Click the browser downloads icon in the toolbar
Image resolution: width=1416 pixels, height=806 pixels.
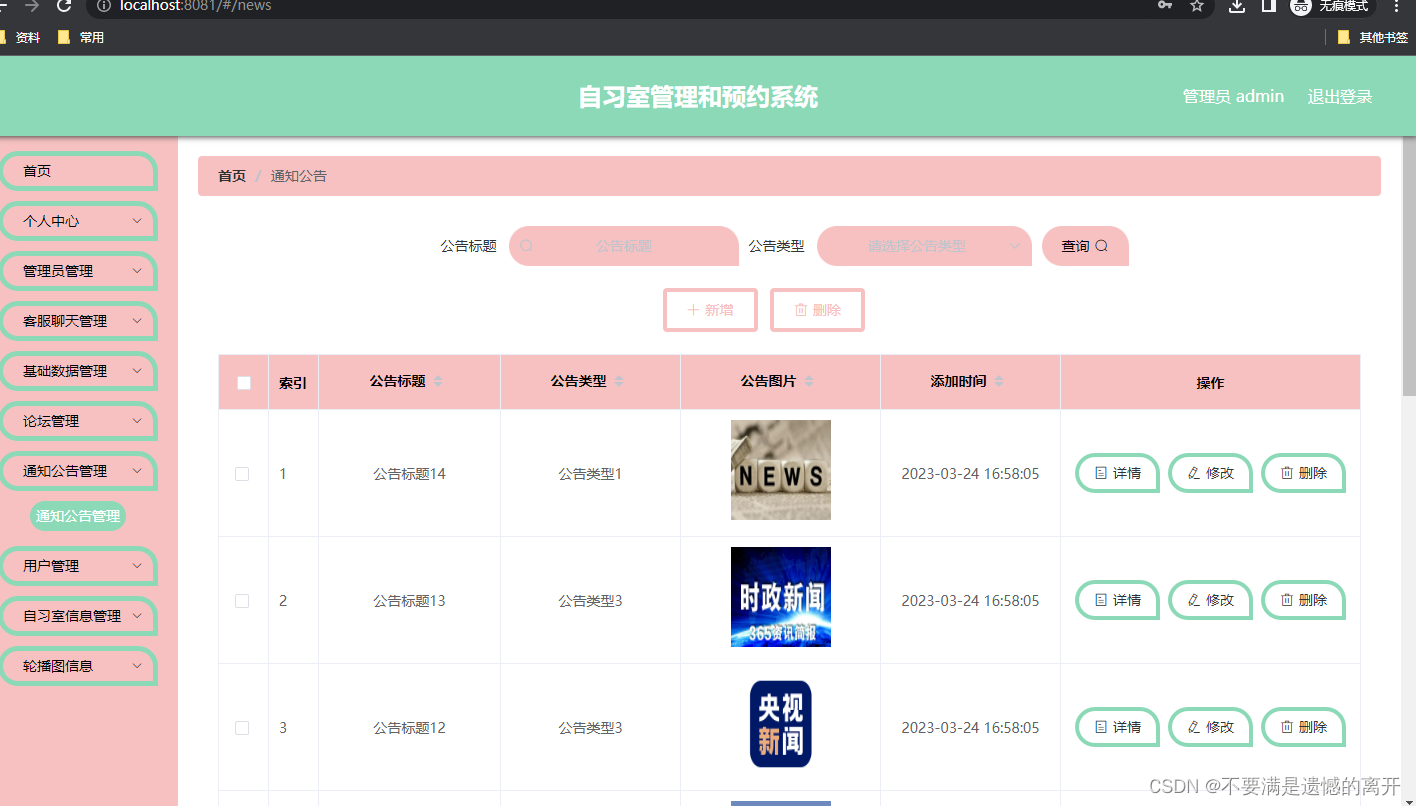tap(1235, 7)
